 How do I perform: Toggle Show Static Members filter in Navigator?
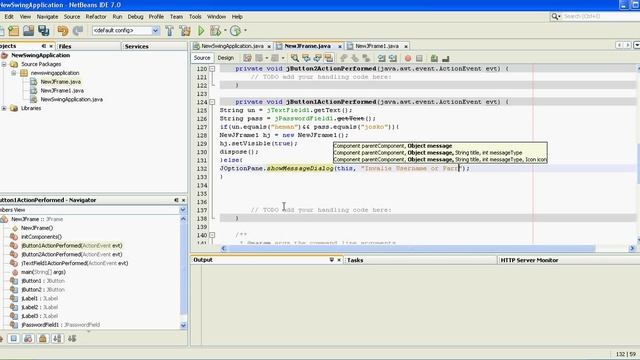coord(28,339)
